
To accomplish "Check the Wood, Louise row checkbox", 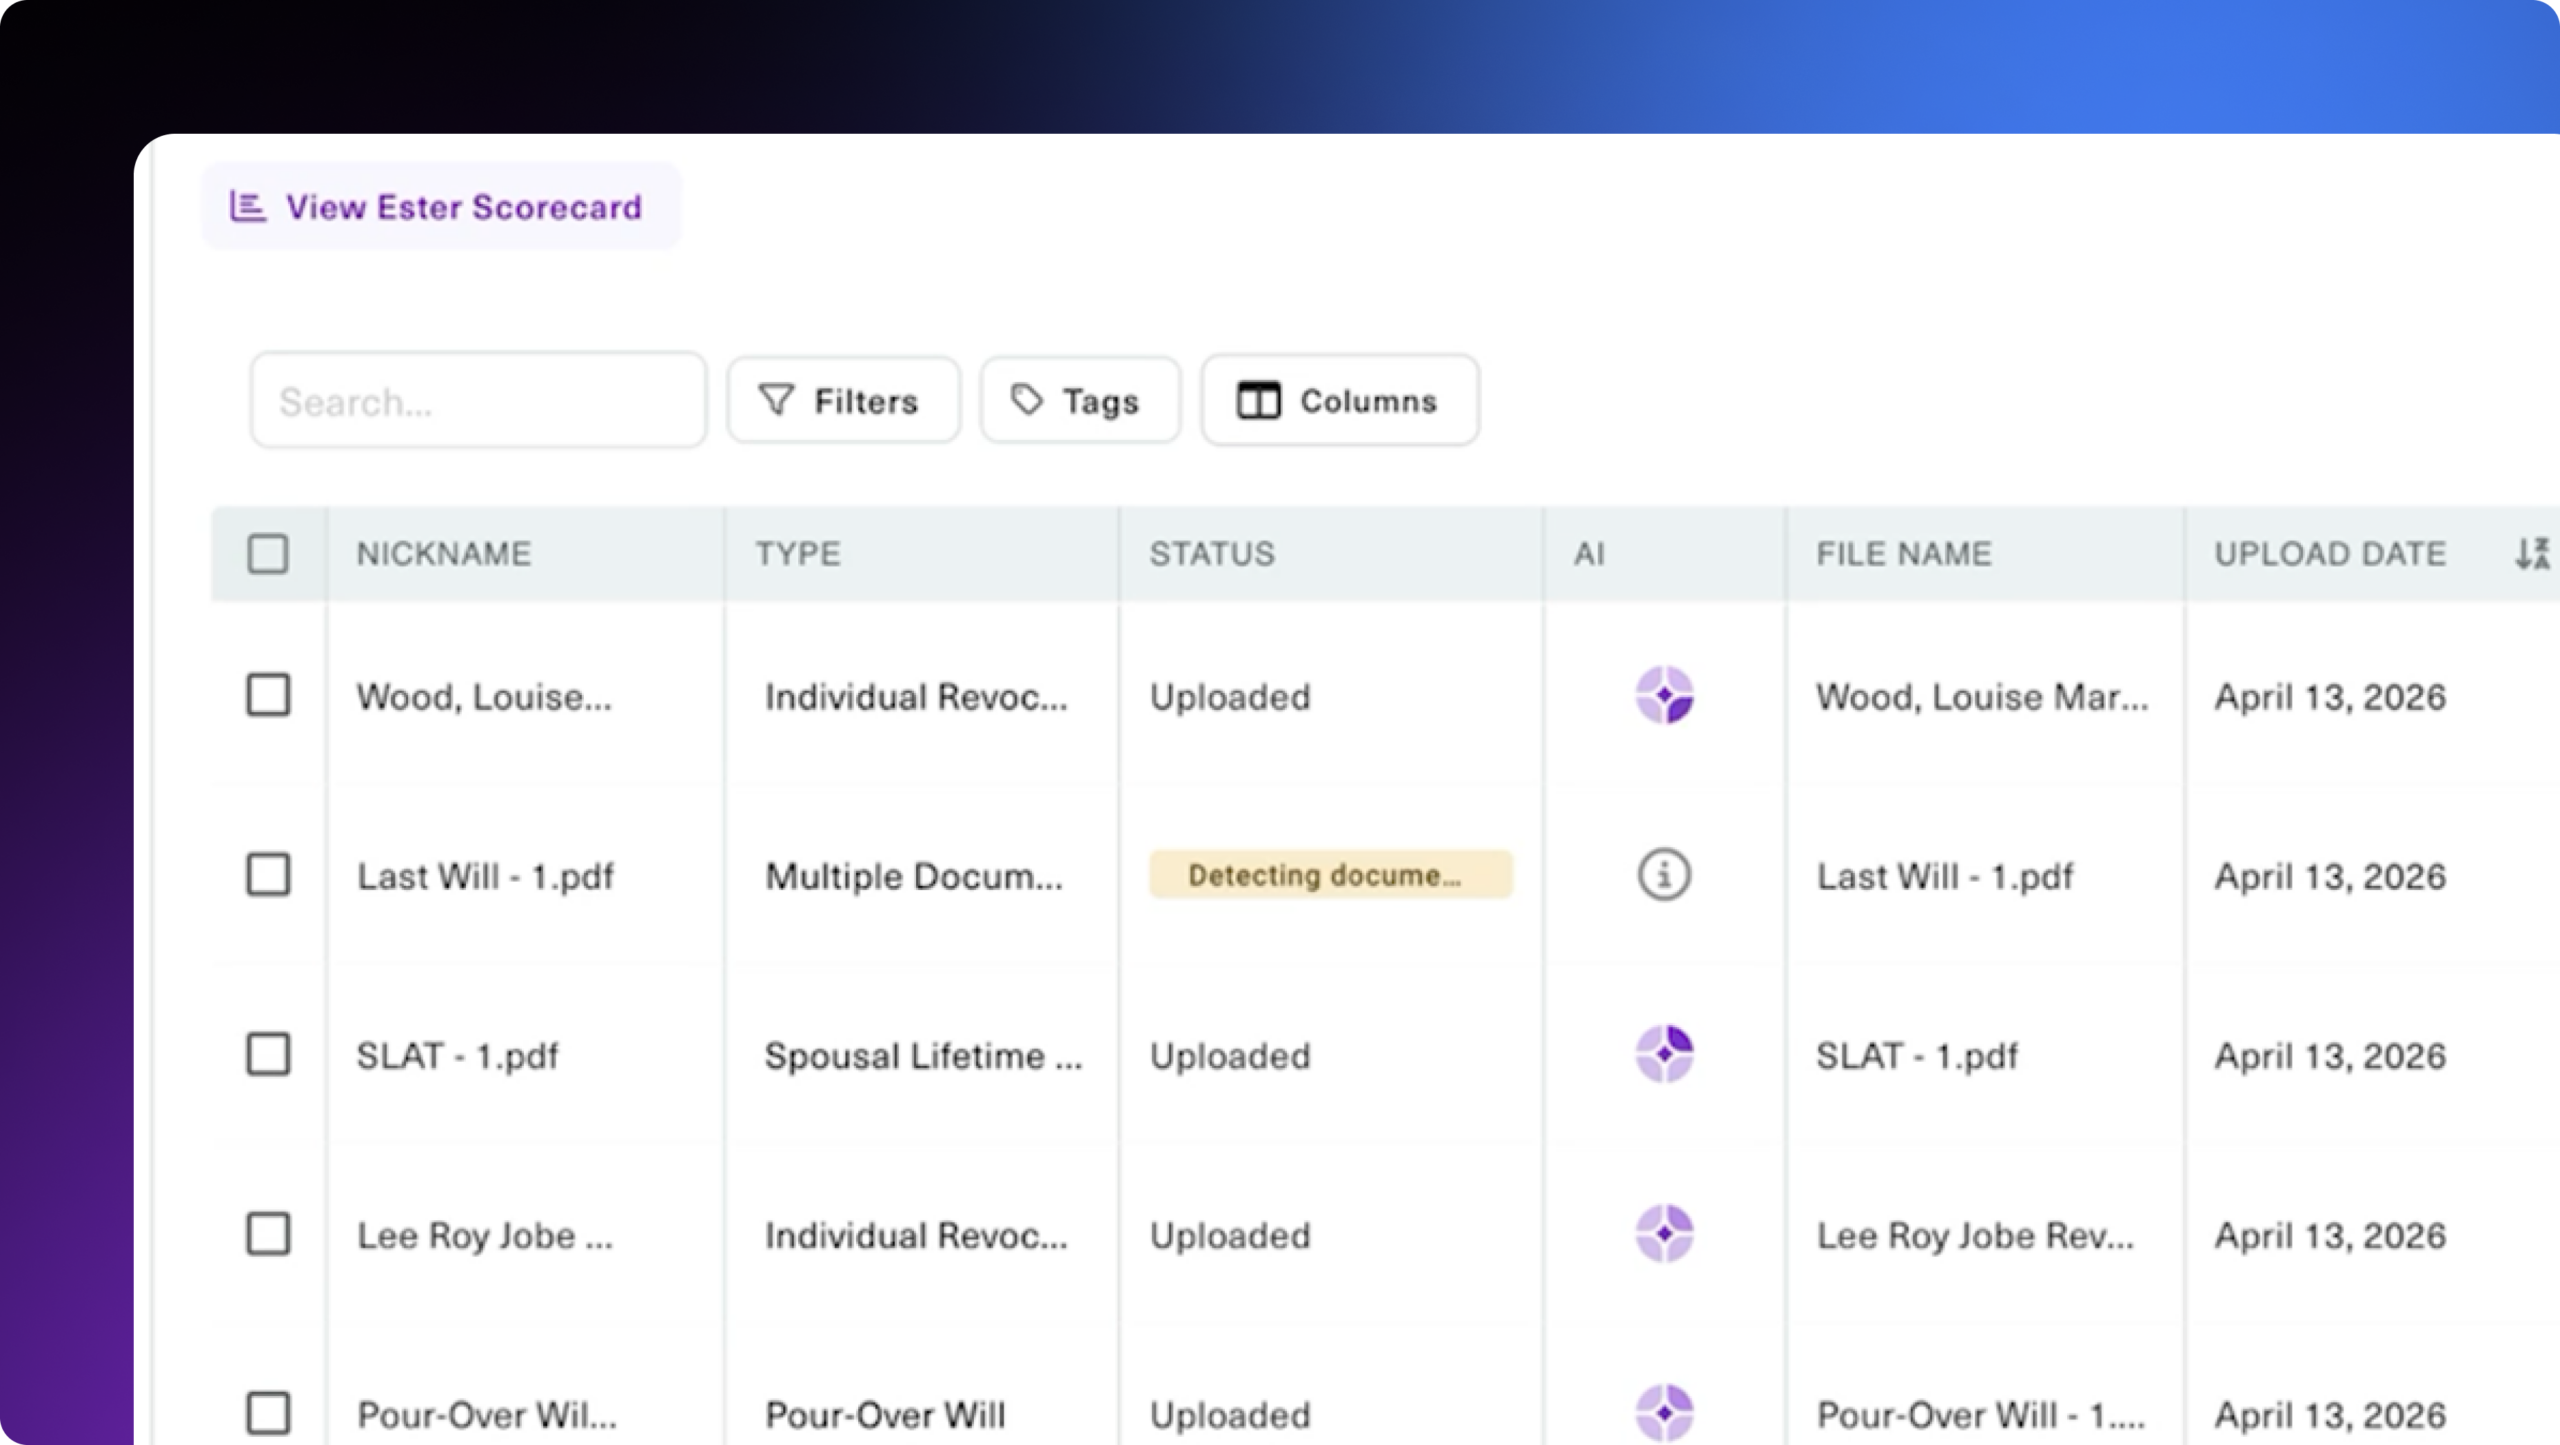I will (268, 695).
